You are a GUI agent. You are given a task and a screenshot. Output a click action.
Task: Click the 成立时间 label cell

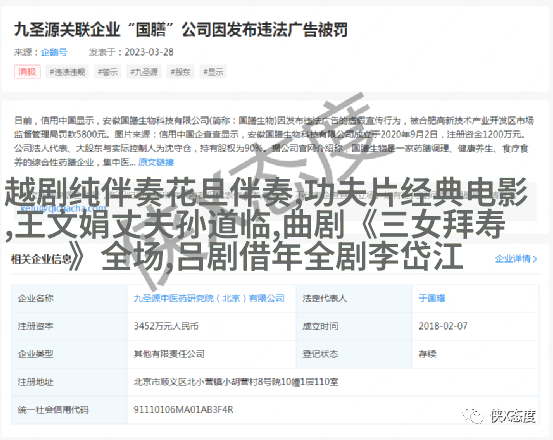354,326
